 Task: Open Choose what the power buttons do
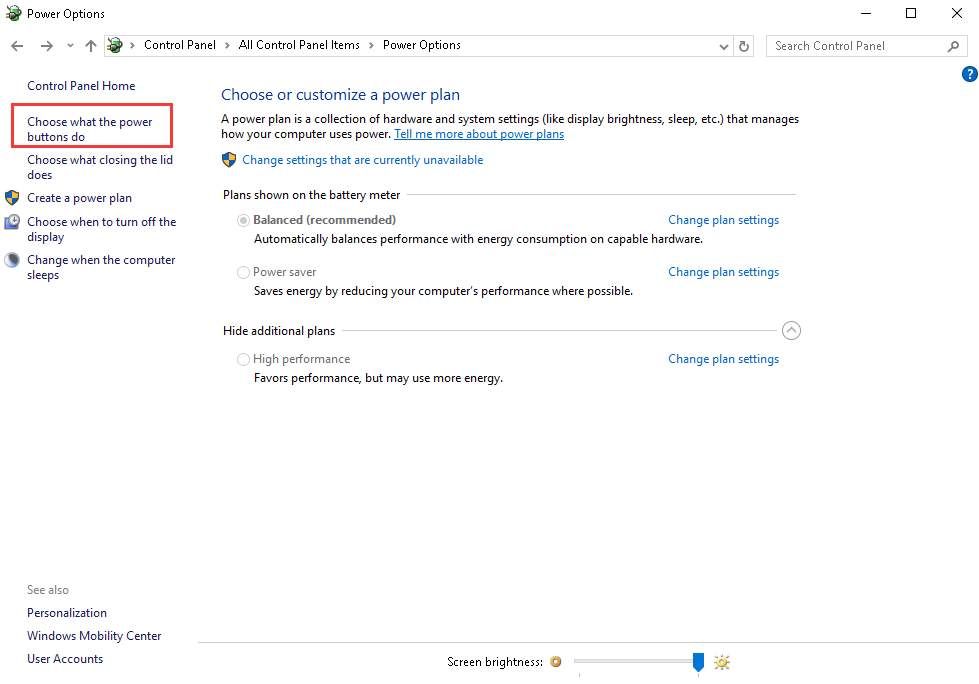90,129
